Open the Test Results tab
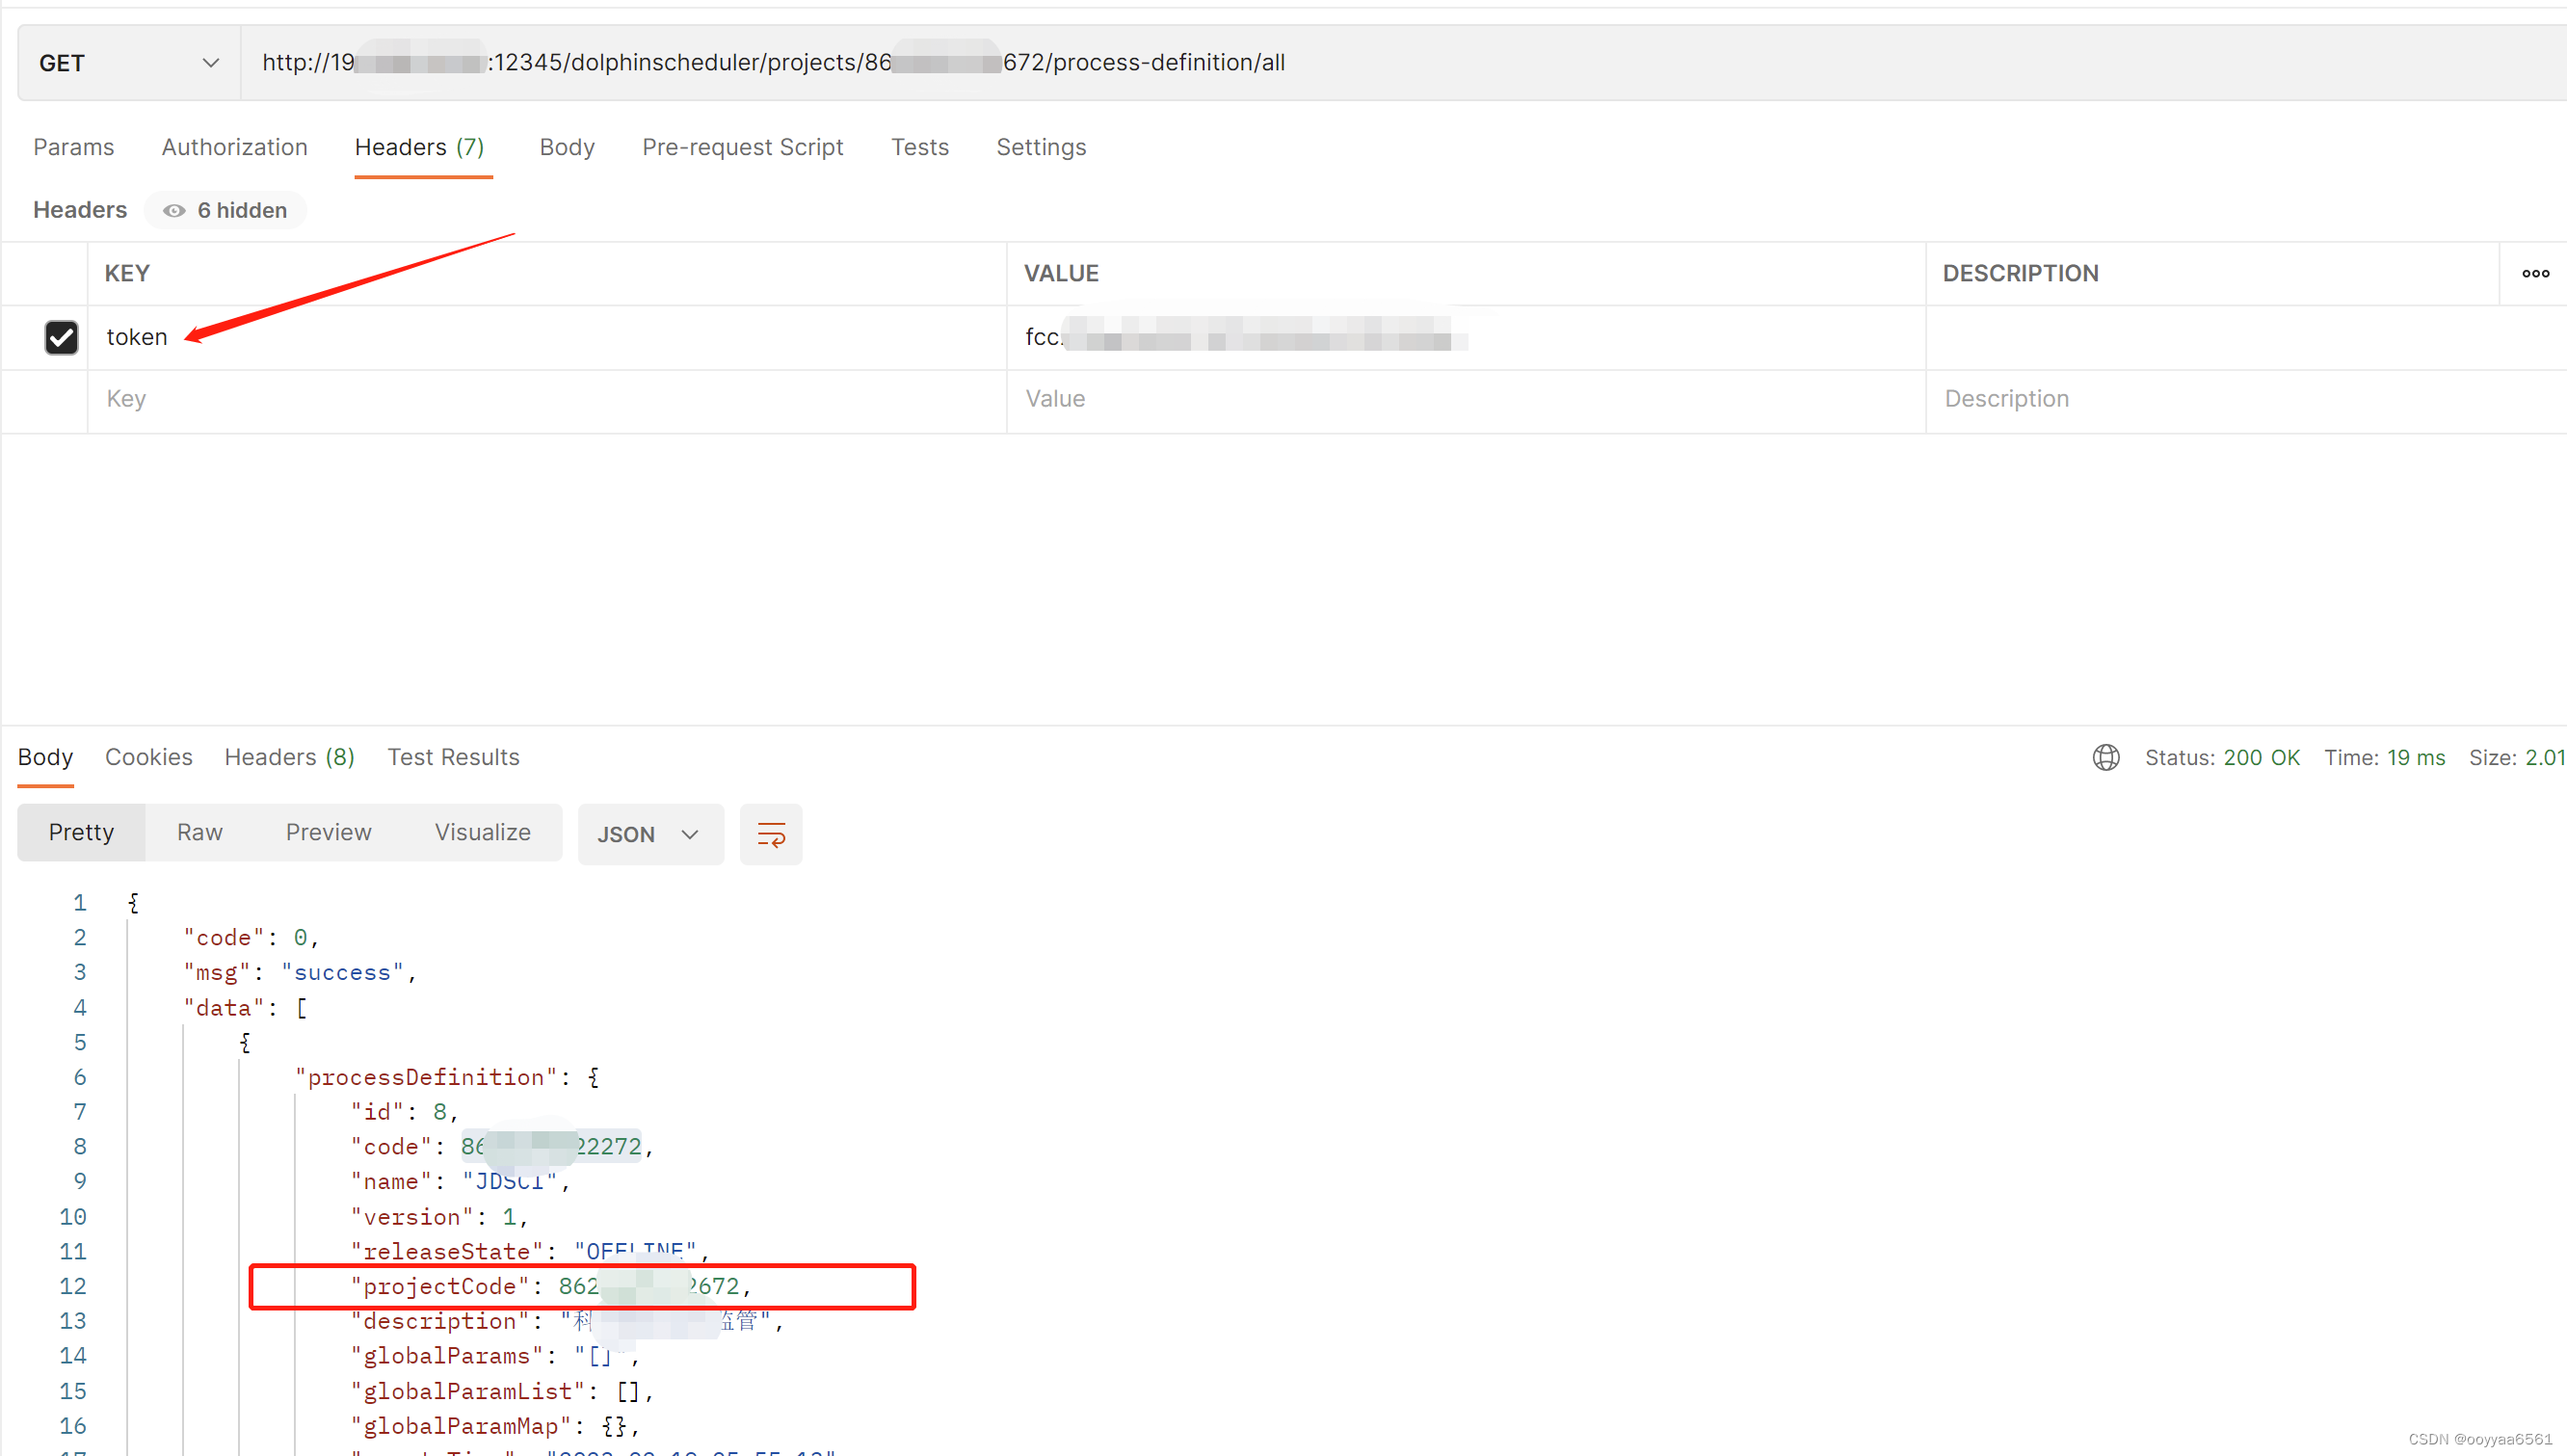Viewport: 2567px width, 1456px height. (x=454, y=757)
